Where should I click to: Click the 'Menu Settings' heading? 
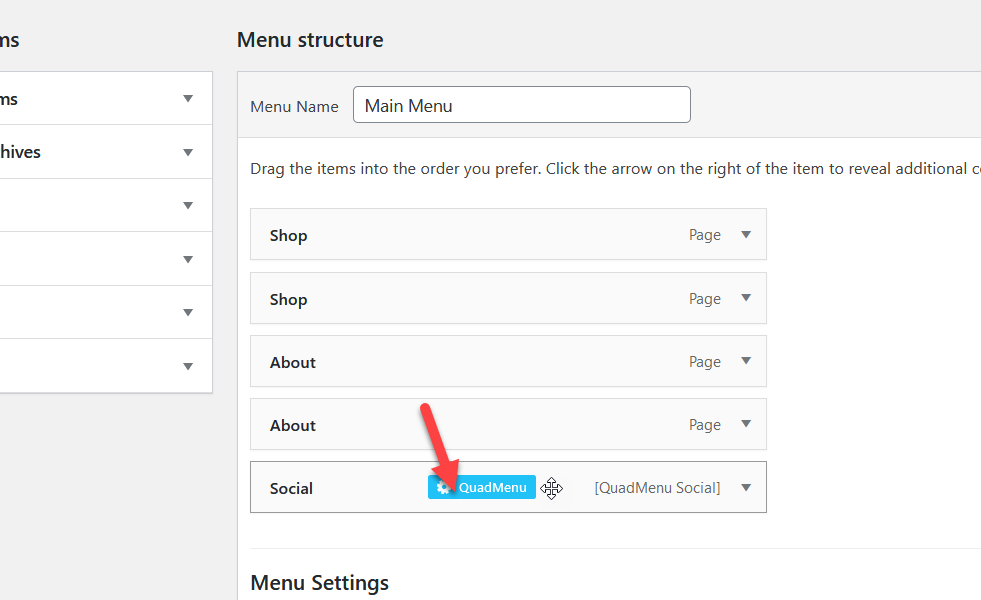click(320, 583)
